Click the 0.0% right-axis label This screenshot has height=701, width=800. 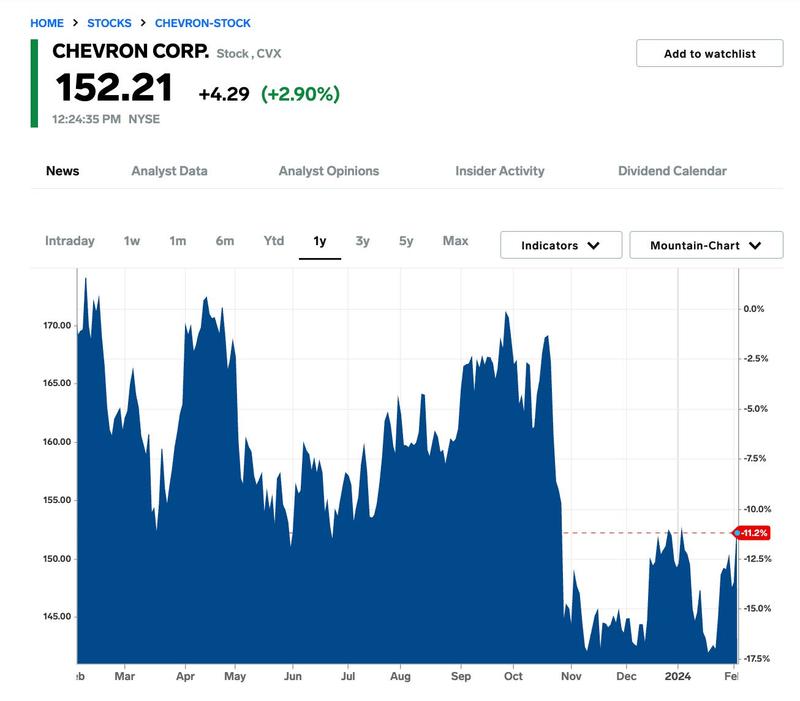point(754,309)
